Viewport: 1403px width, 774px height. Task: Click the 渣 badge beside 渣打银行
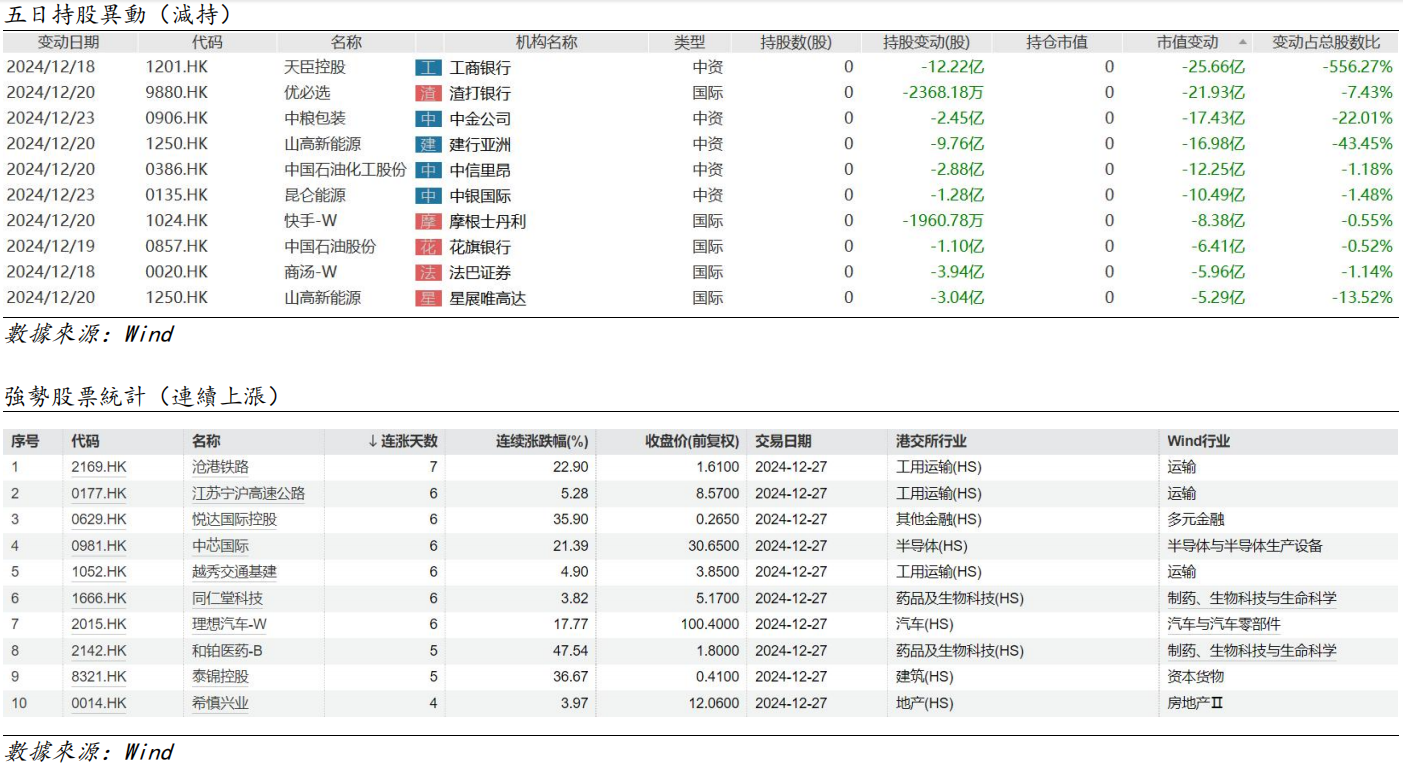428,93
